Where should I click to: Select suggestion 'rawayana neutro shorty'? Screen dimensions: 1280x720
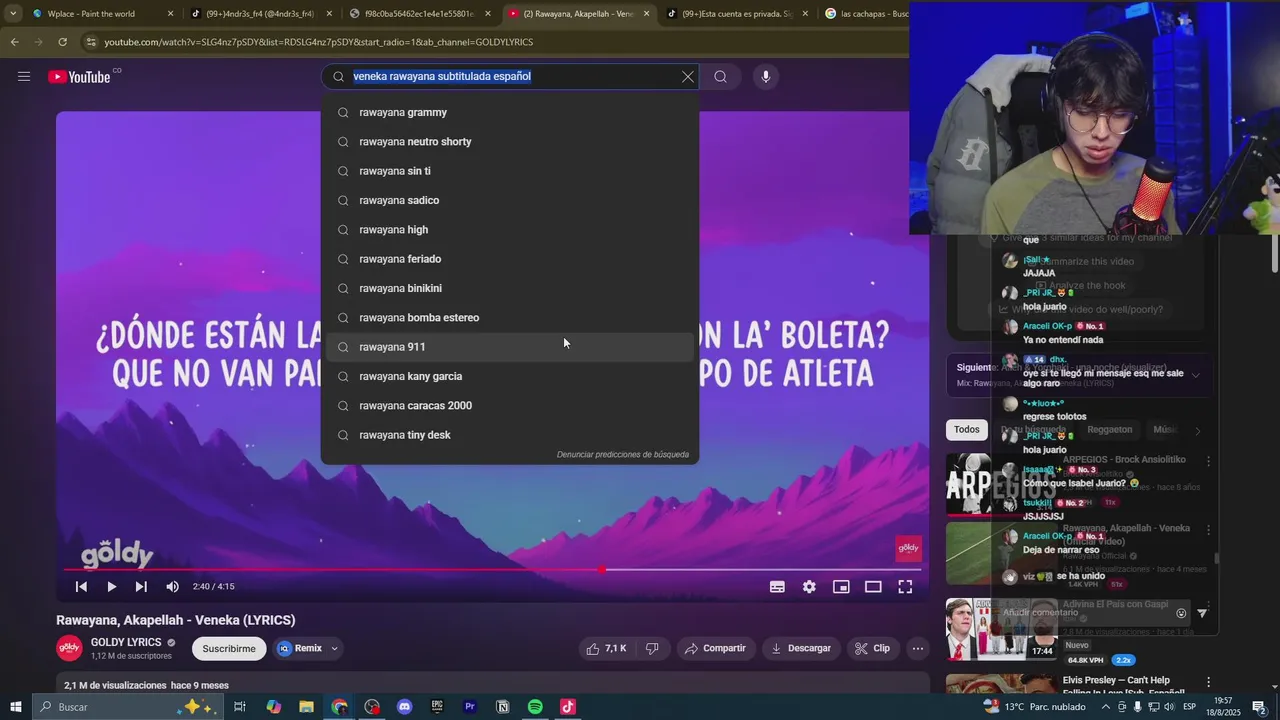tap(510, 141)
